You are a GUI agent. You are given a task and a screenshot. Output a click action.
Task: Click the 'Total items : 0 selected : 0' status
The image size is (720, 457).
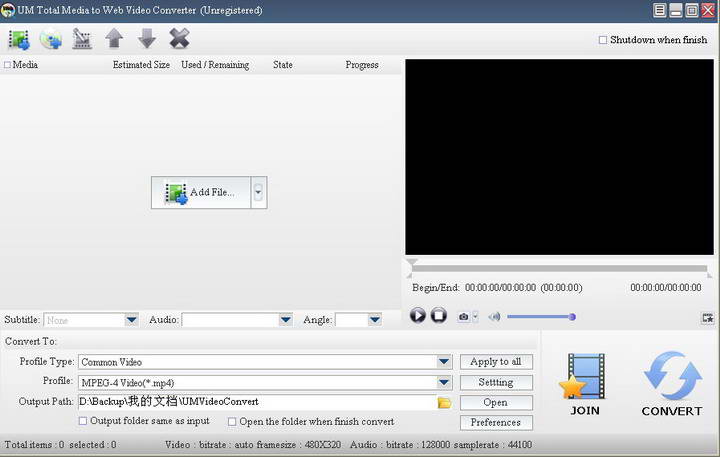tap(60, 445)
